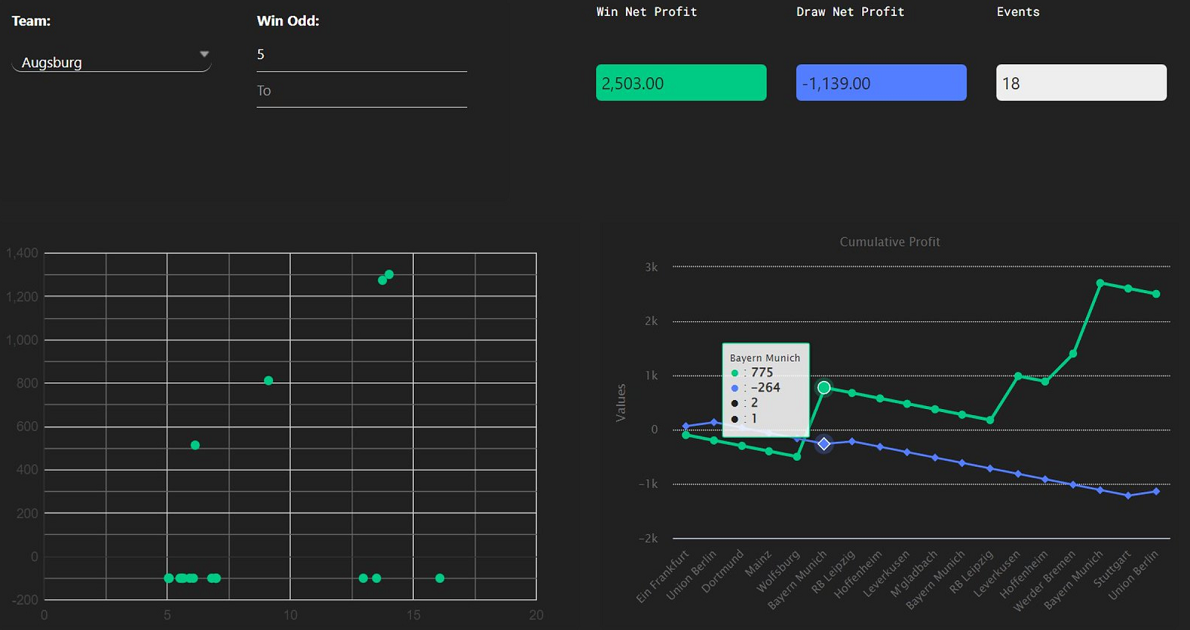Focus the Win Odd field containing 5
1190x630 pixels.
click(x=361, y=55)
